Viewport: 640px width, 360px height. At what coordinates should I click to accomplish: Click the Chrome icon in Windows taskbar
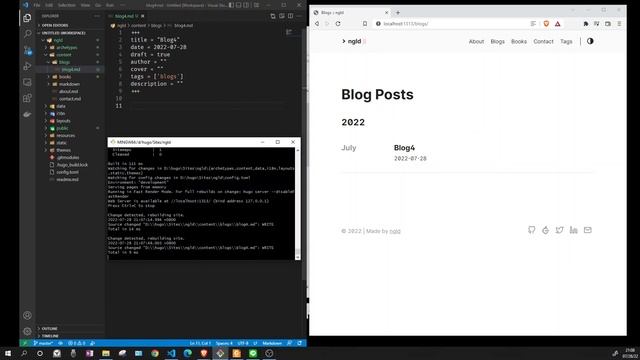pyautogui.click(x=155, y=353)
